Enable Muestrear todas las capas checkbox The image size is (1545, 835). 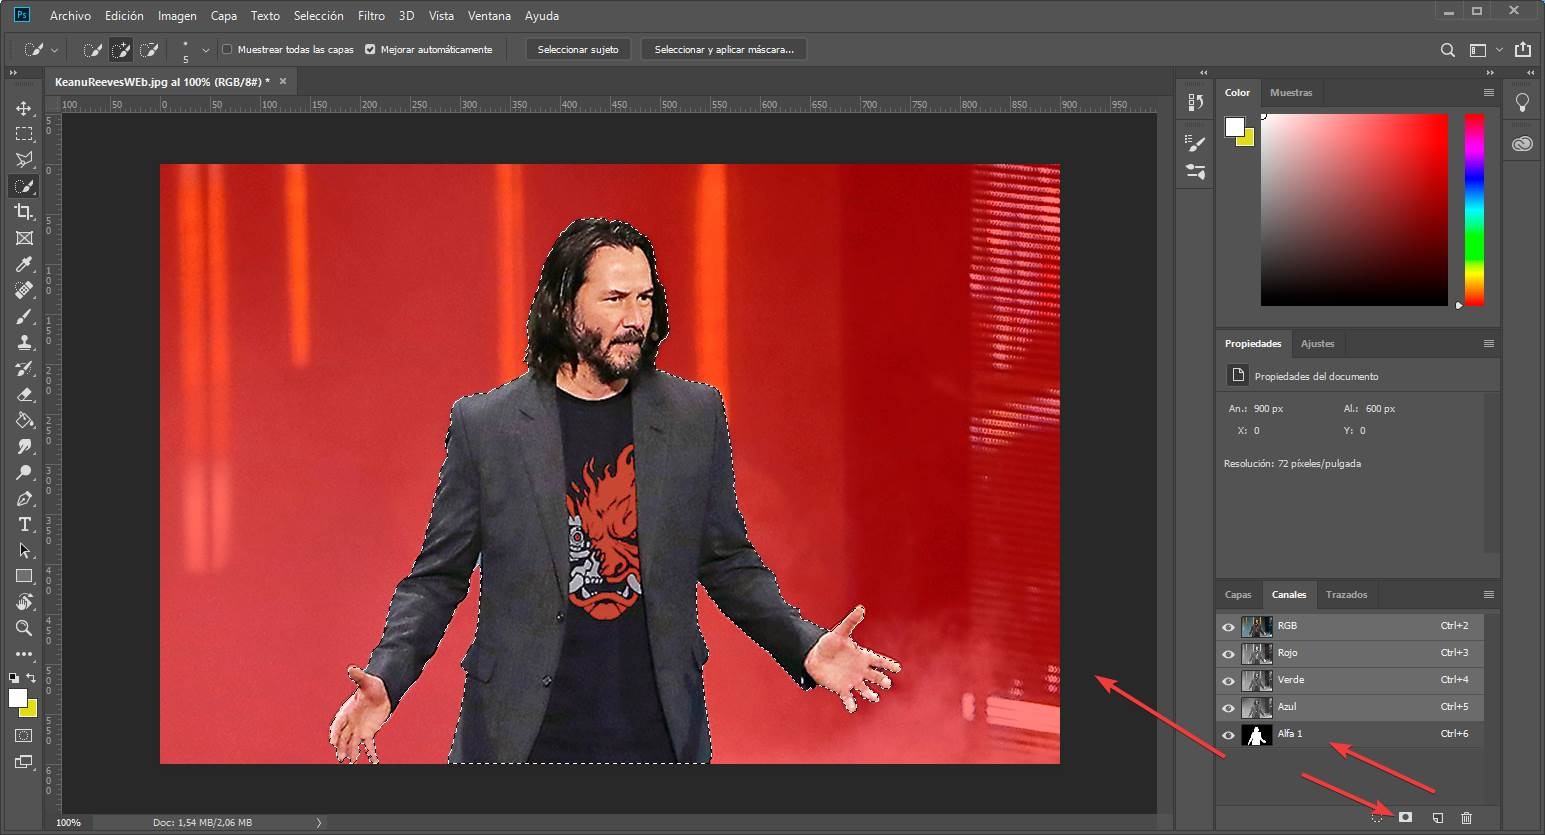227,49
